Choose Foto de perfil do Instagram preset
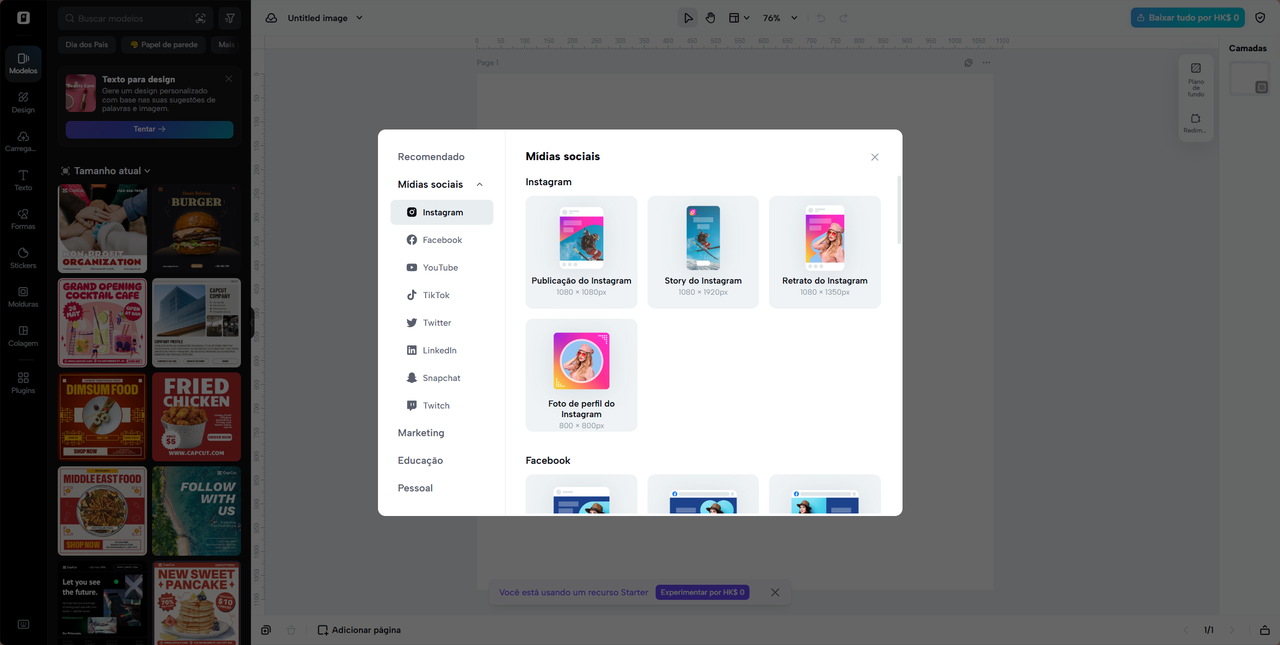Viewport: 1280px width, 645px height. (581, 375)
